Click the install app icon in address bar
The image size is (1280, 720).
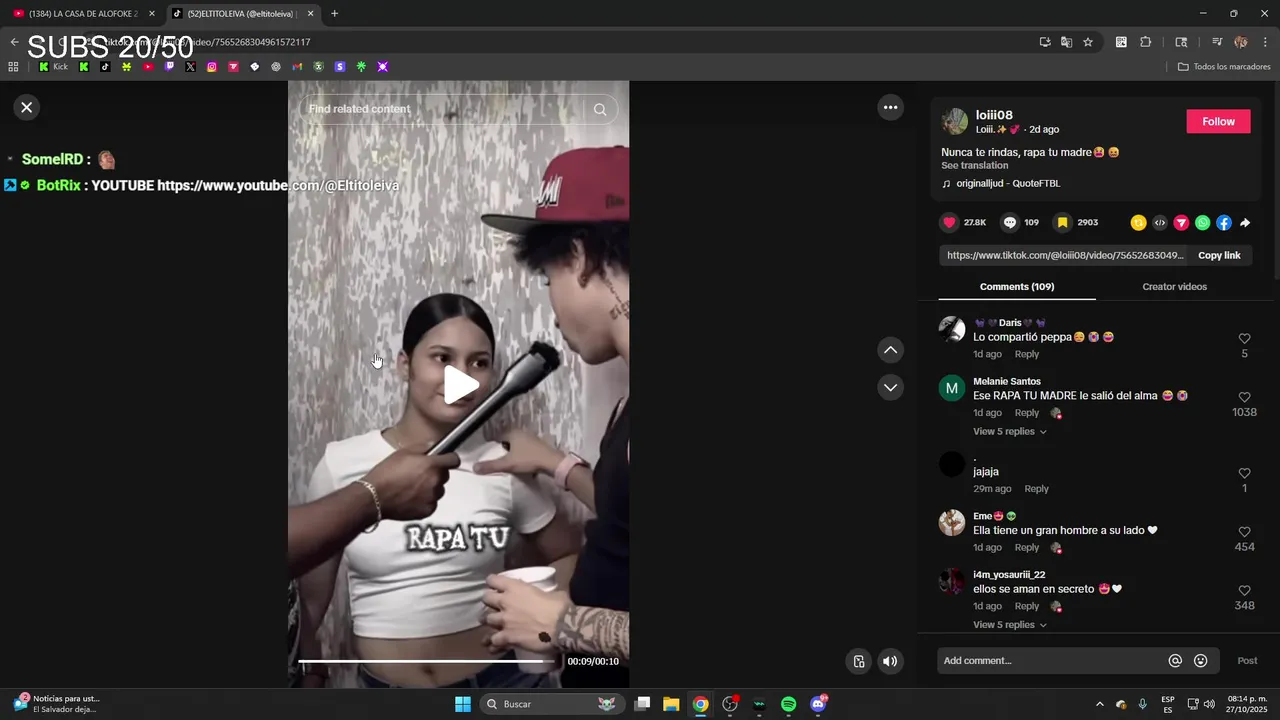(1045, 42)
